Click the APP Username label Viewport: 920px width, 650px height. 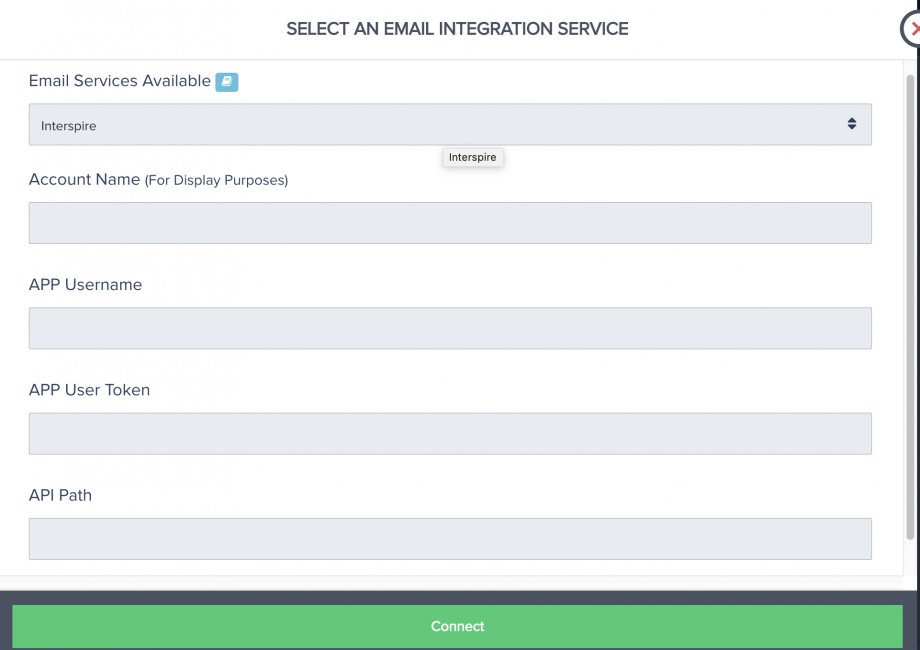85,285
